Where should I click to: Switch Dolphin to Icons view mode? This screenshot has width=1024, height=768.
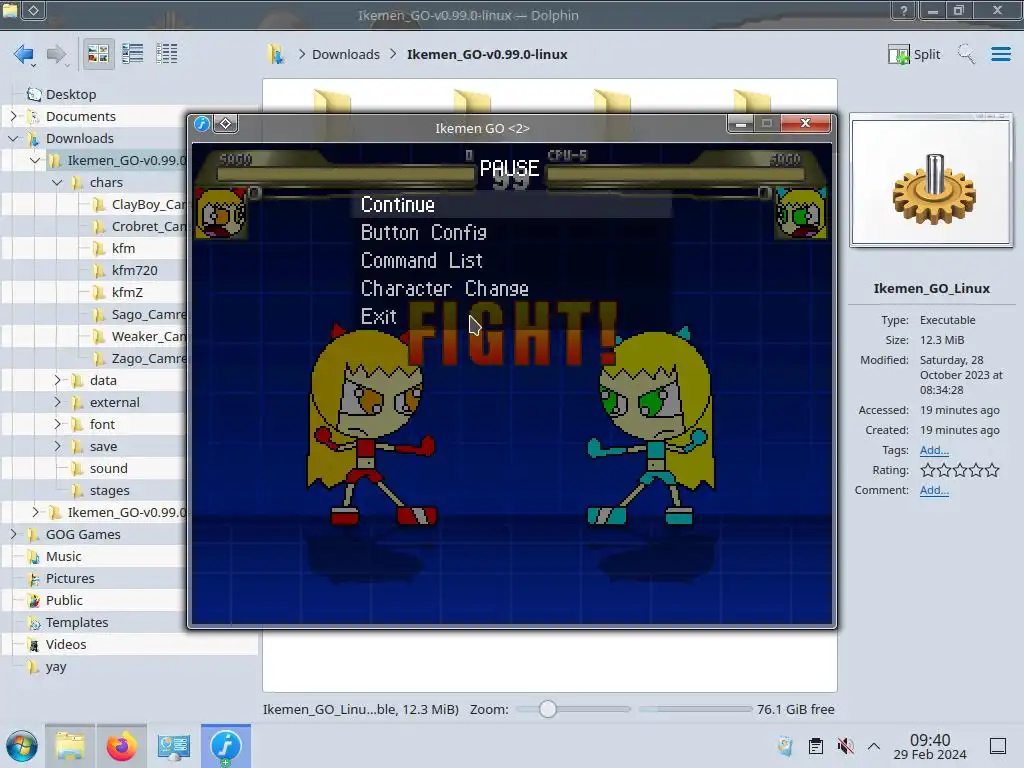point(98,54)
